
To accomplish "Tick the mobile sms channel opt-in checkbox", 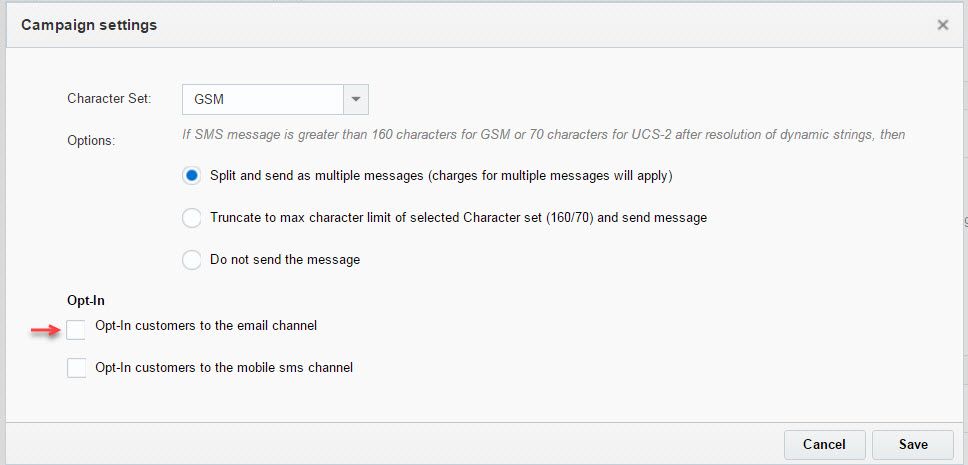I will click(77, 368).
